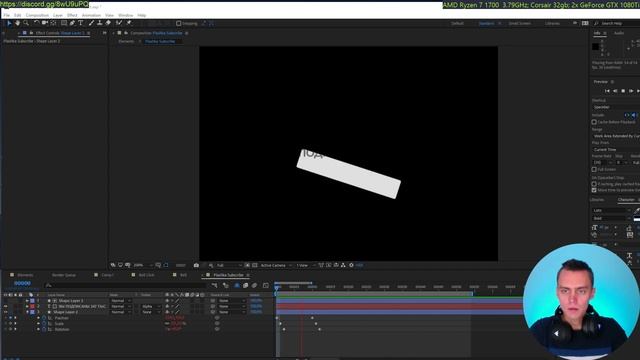
Task: Toggle 'Move time to preview time' checkbox
Action: 594,190
